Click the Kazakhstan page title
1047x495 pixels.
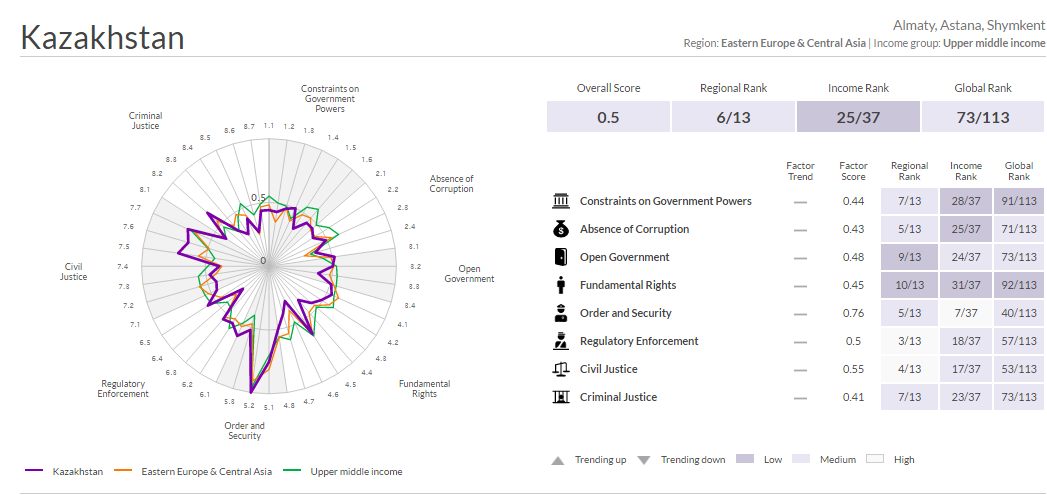103,37
